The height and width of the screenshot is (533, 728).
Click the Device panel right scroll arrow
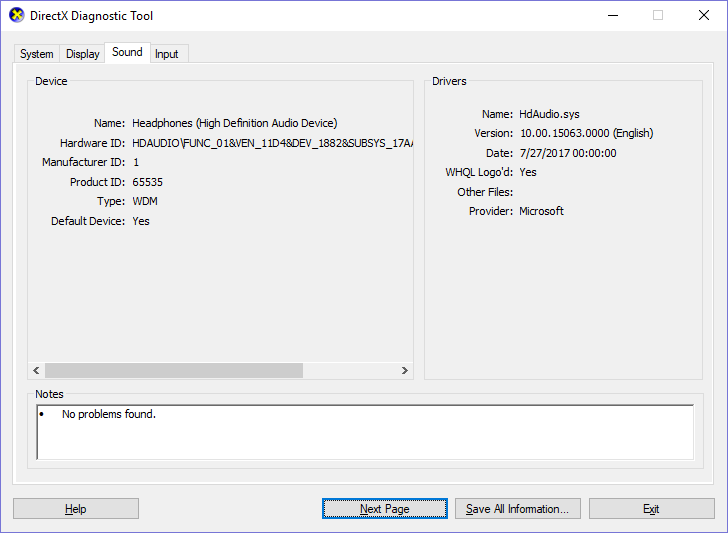404,370
